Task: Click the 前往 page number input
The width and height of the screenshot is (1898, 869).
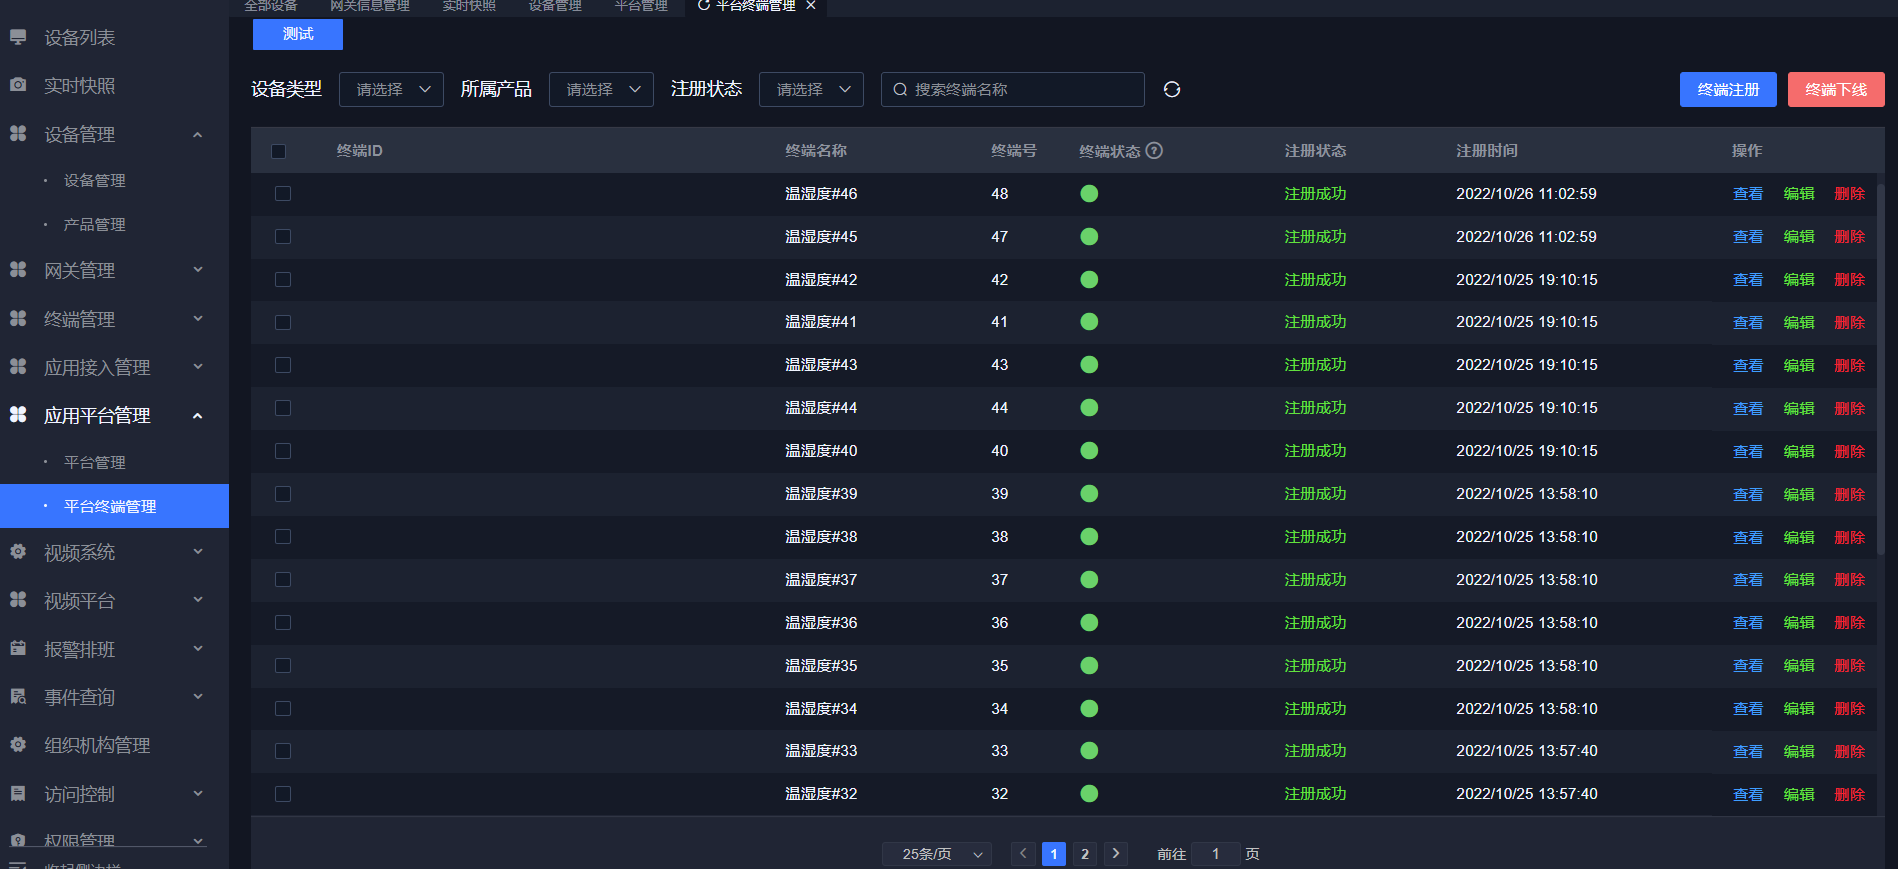Action: 1216,854
